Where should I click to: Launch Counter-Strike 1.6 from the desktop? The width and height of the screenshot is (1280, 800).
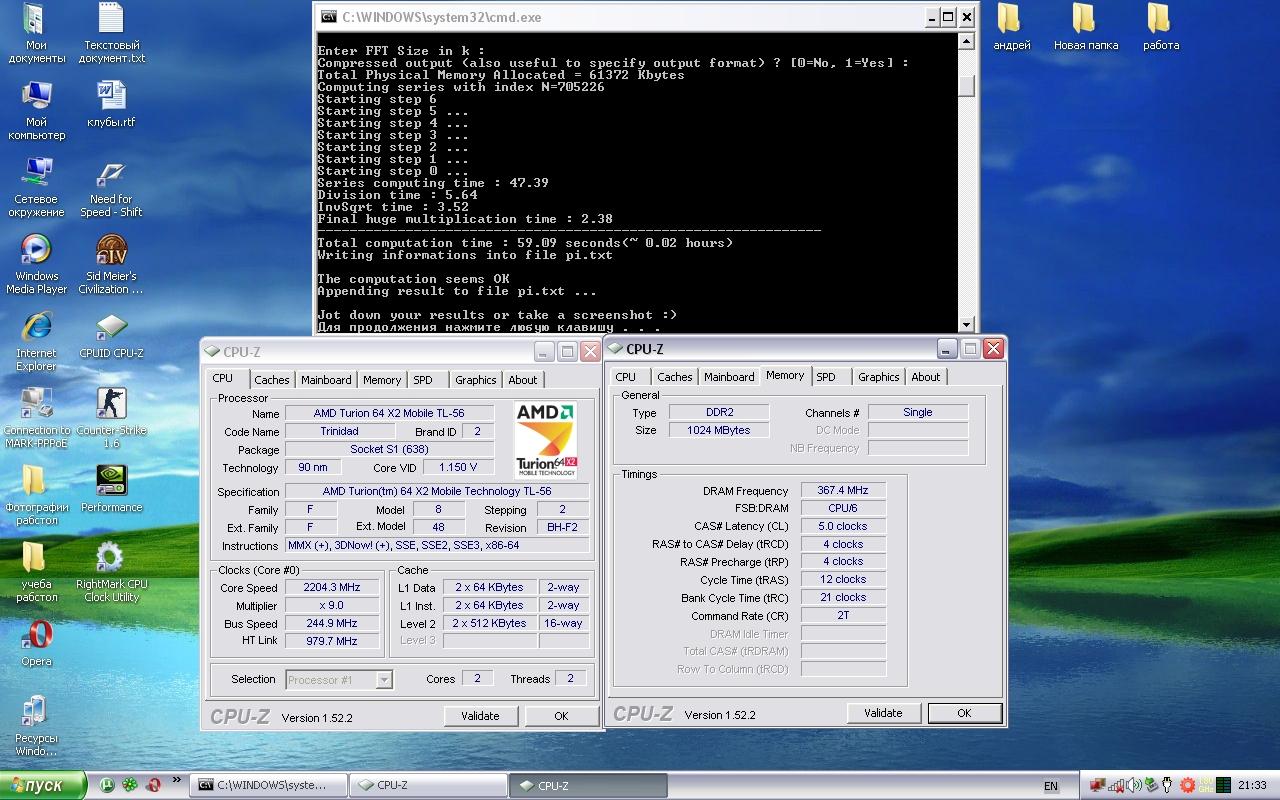click(x=111, y=415)
